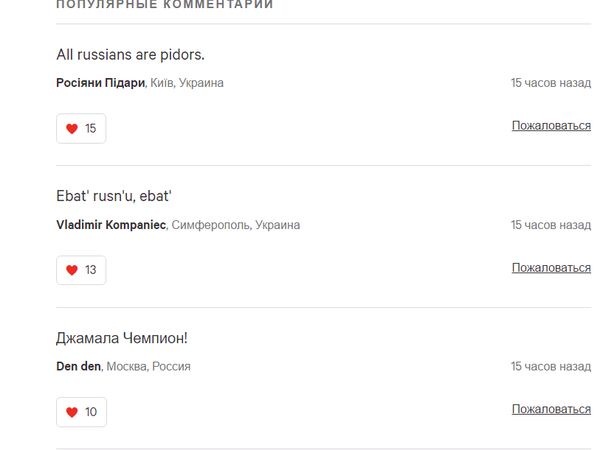
Task: Click the like count number 10
Action: click(x=91, y=412)
